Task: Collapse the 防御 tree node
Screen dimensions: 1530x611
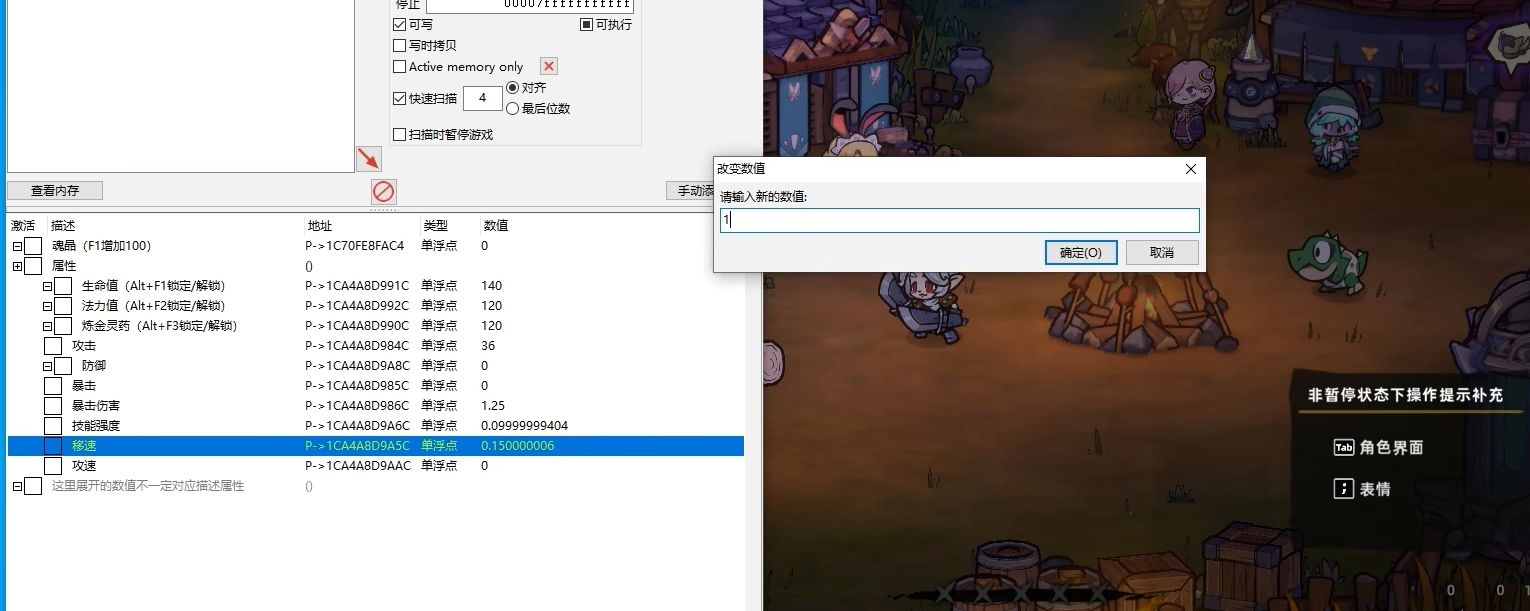Action: pos(47,366)
